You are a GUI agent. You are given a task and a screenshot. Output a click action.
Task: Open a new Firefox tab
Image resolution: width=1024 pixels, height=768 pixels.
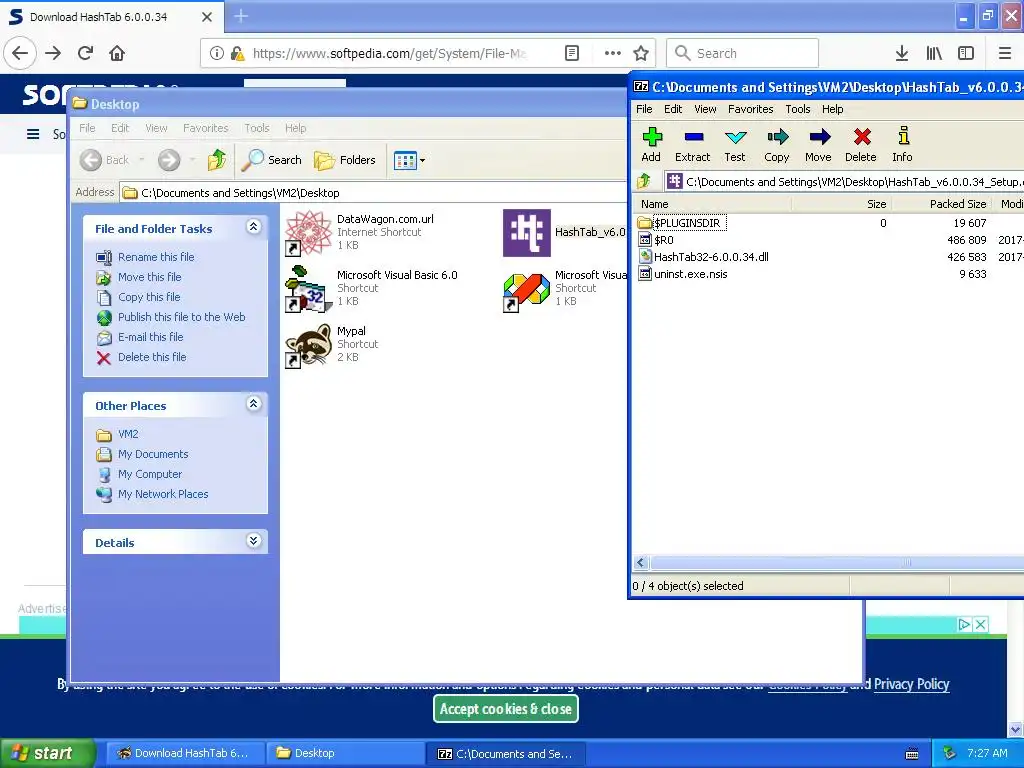(240, 16)
